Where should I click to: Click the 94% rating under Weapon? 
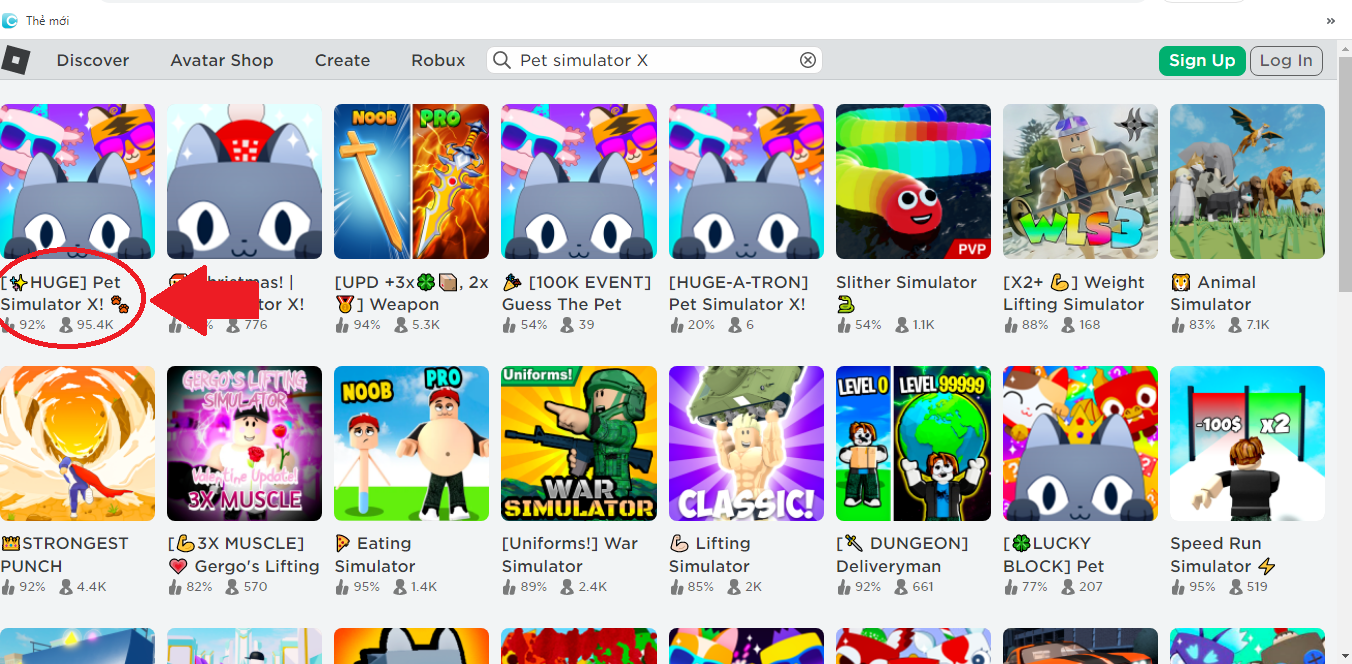(x=357, y=325)
